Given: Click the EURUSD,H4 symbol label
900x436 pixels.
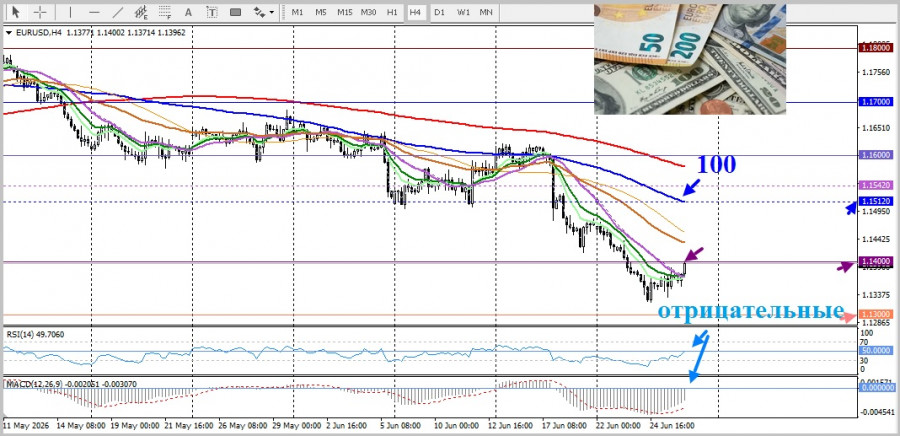Looking at the screenshot, I should (x=38, y=33).
